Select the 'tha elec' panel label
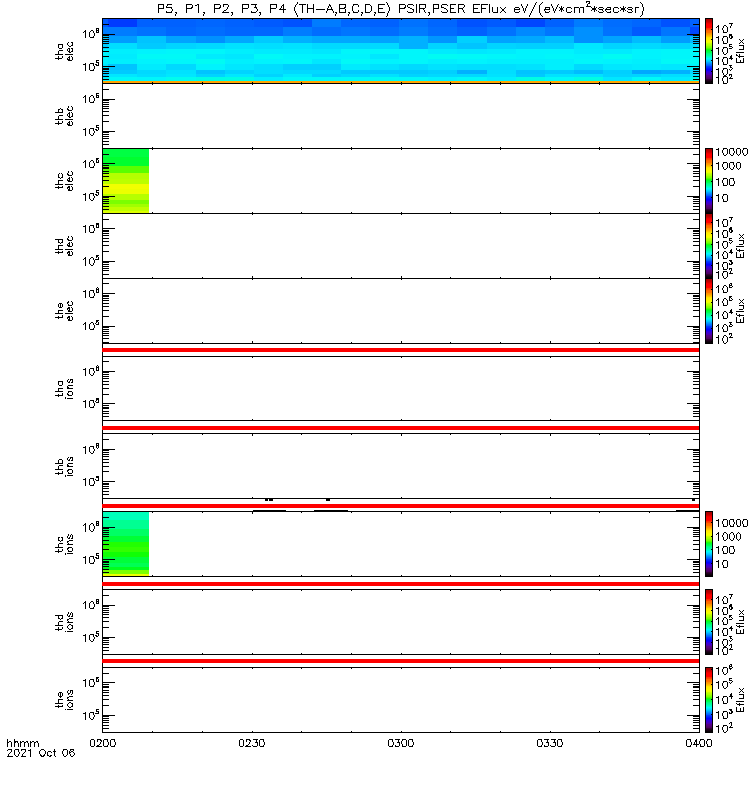Screen dimensions: 750x800 pyautogui.click(x=64, y=51)
